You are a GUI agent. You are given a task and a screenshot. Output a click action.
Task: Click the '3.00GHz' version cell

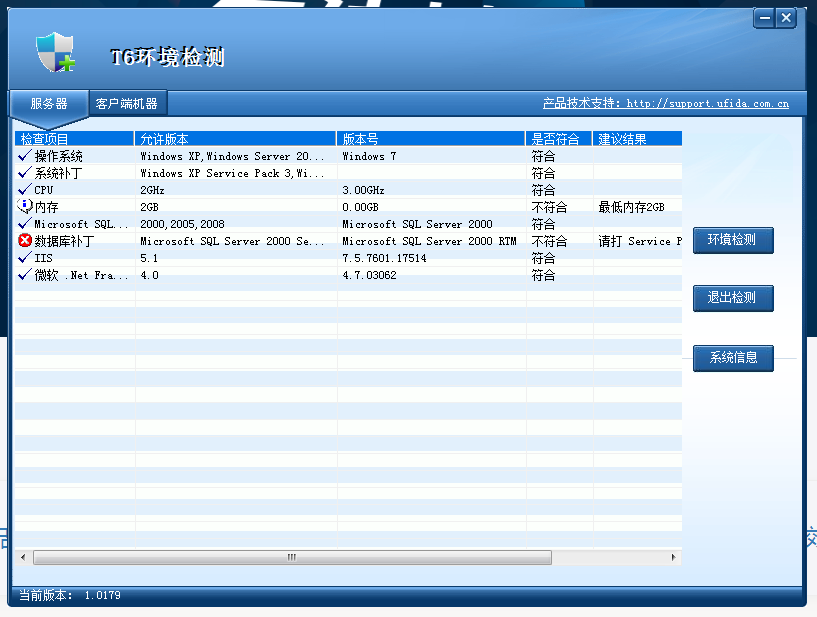[363, 190]
